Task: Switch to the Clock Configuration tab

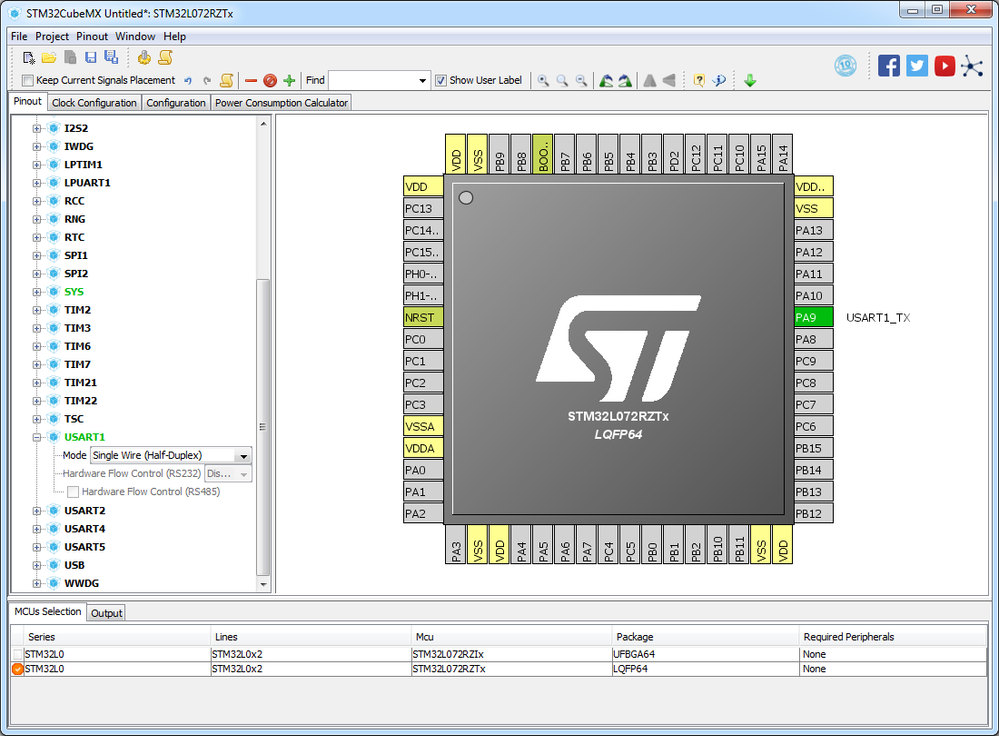Action: coord(94,103)
